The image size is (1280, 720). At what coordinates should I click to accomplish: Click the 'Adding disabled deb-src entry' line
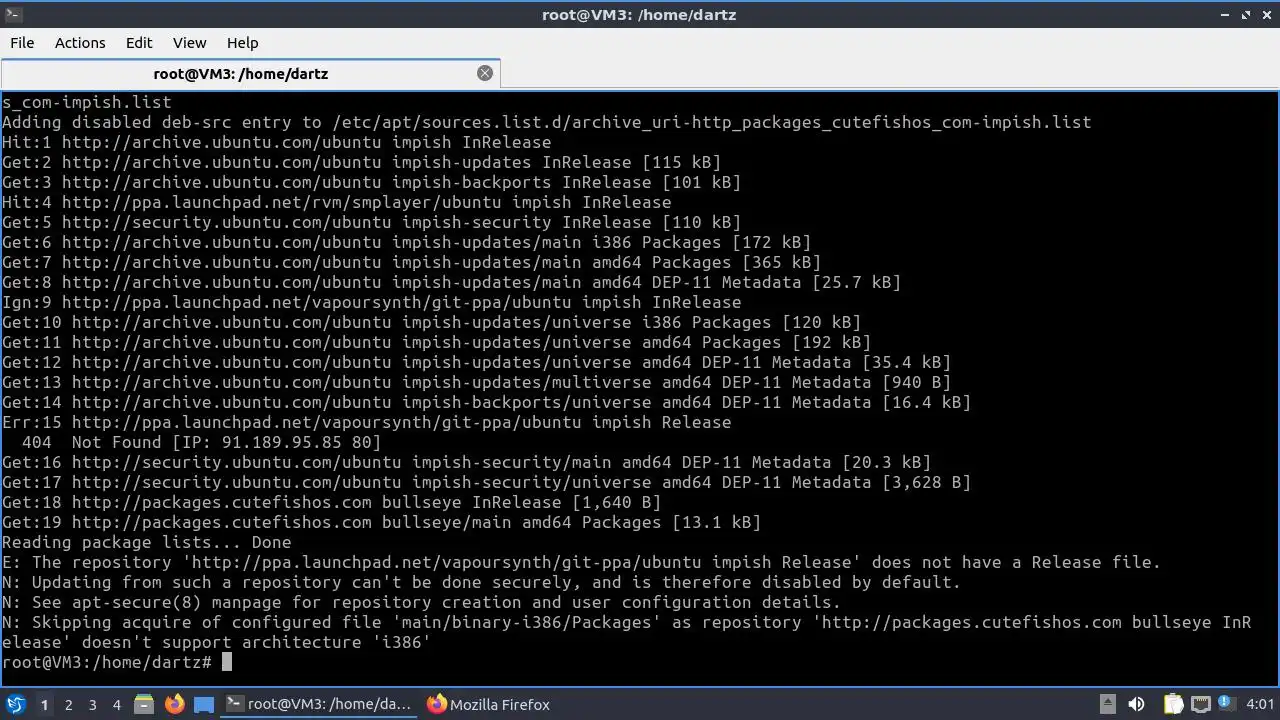click(x=546, y=122)
